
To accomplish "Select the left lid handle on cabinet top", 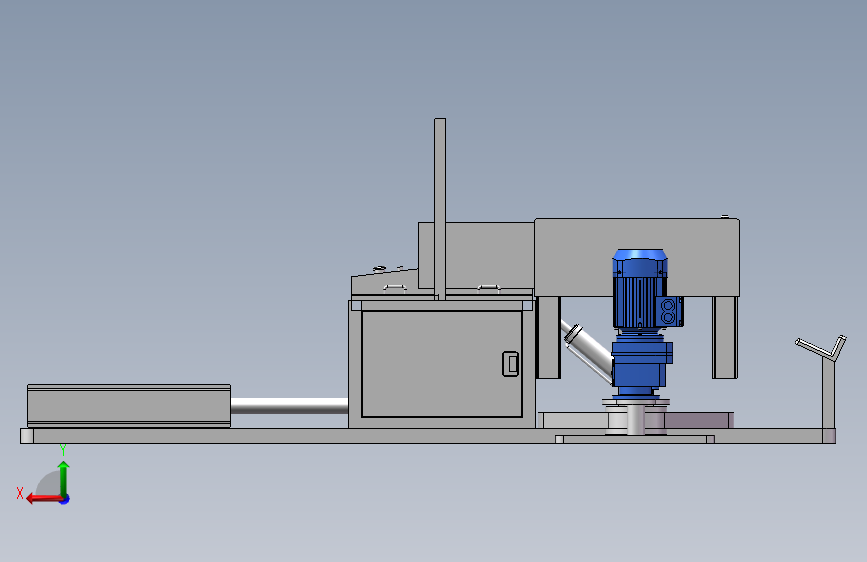I will [x=395, y=287].
